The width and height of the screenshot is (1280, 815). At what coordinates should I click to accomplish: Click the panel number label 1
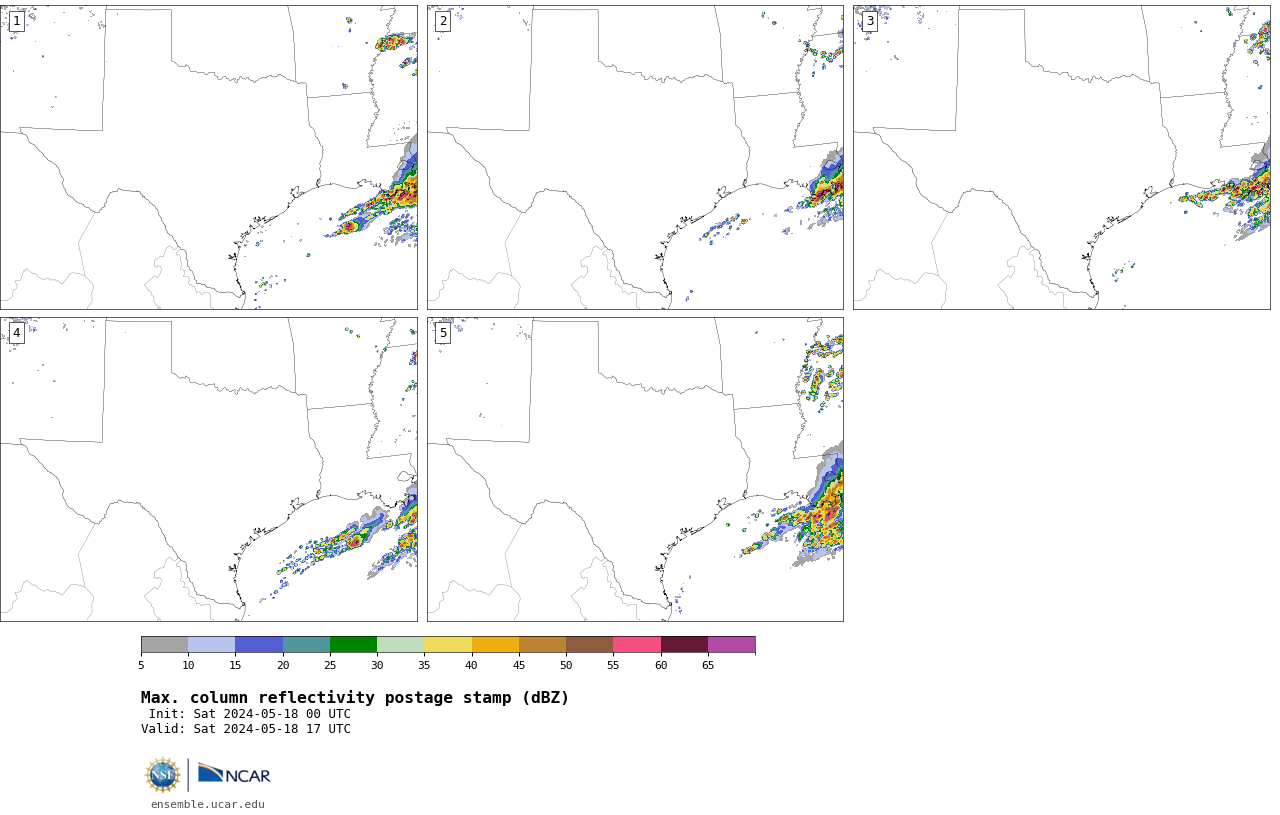(x=16, y=21)
